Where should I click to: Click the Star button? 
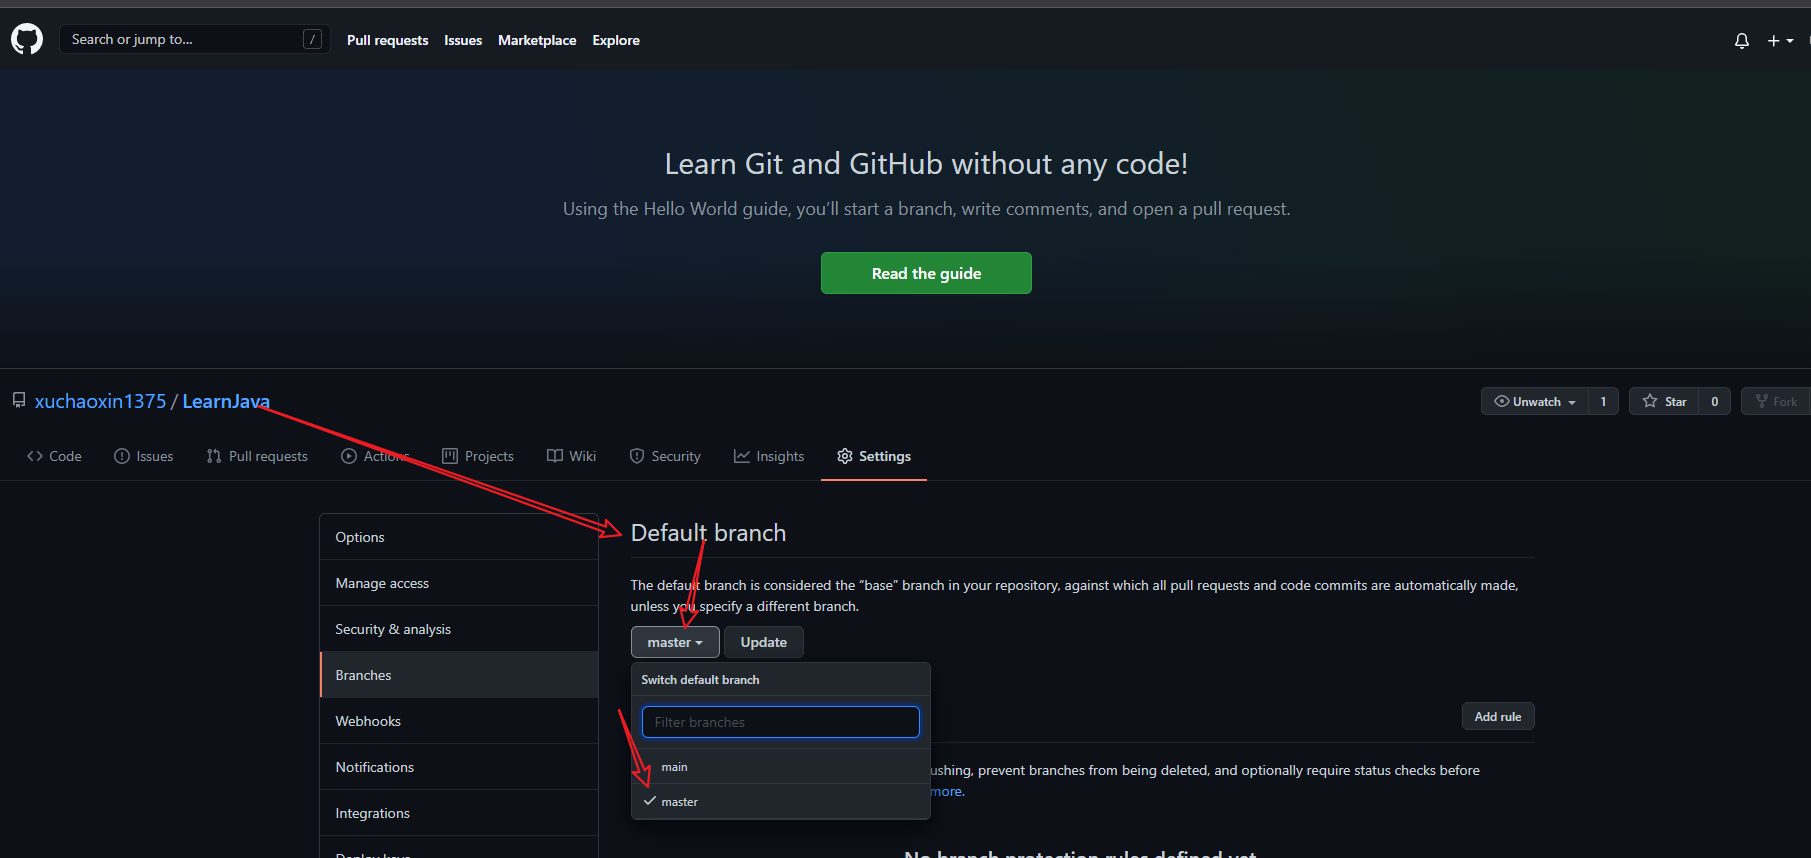click(1664, 401)
